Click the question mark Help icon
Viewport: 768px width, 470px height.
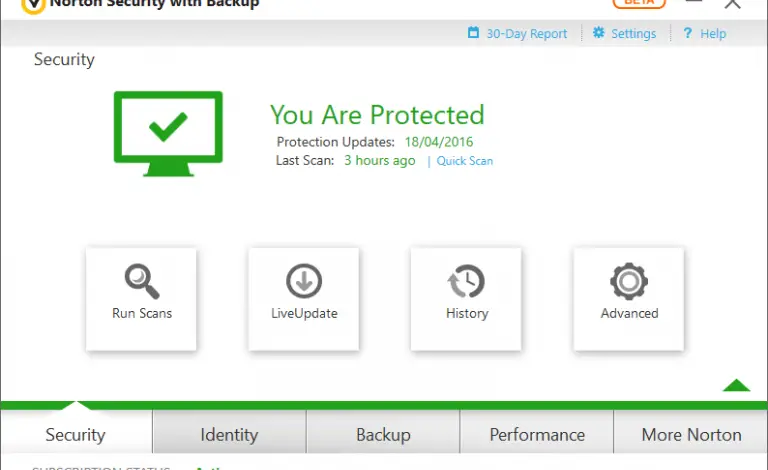coord(688,33)
